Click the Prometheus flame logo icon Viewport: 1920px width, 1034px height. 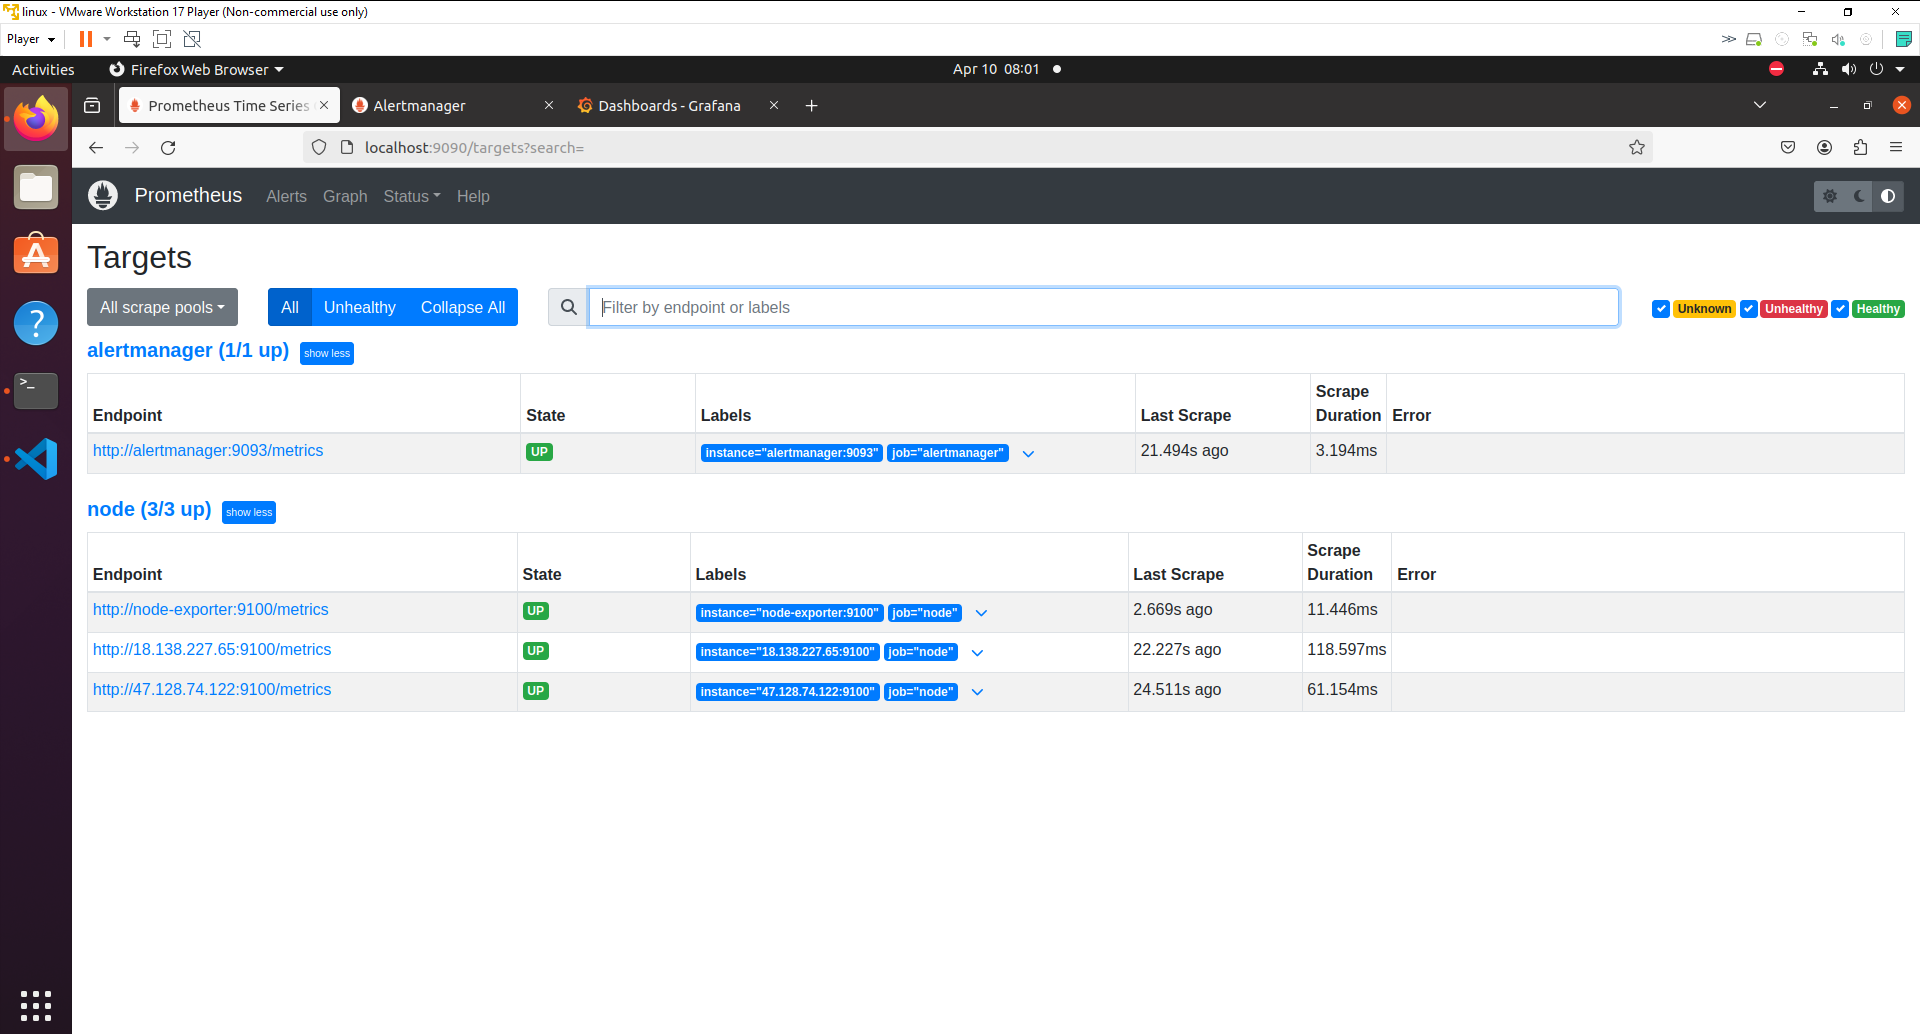(102, 196)
